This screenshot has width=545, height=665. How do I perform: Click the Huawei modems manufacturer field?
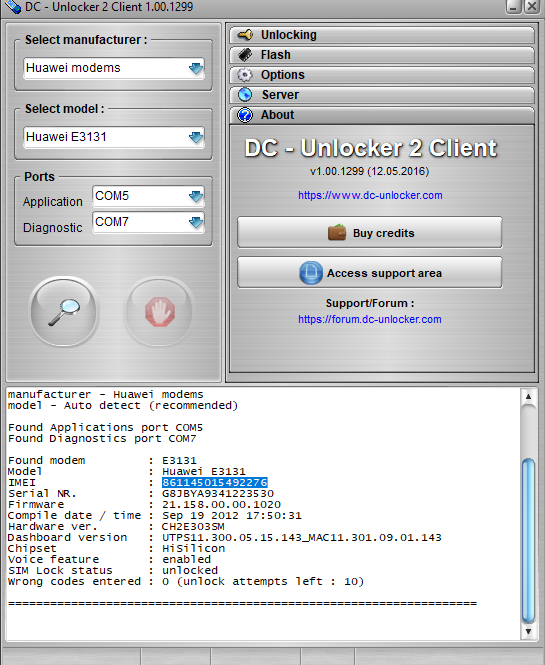[114, 68]
